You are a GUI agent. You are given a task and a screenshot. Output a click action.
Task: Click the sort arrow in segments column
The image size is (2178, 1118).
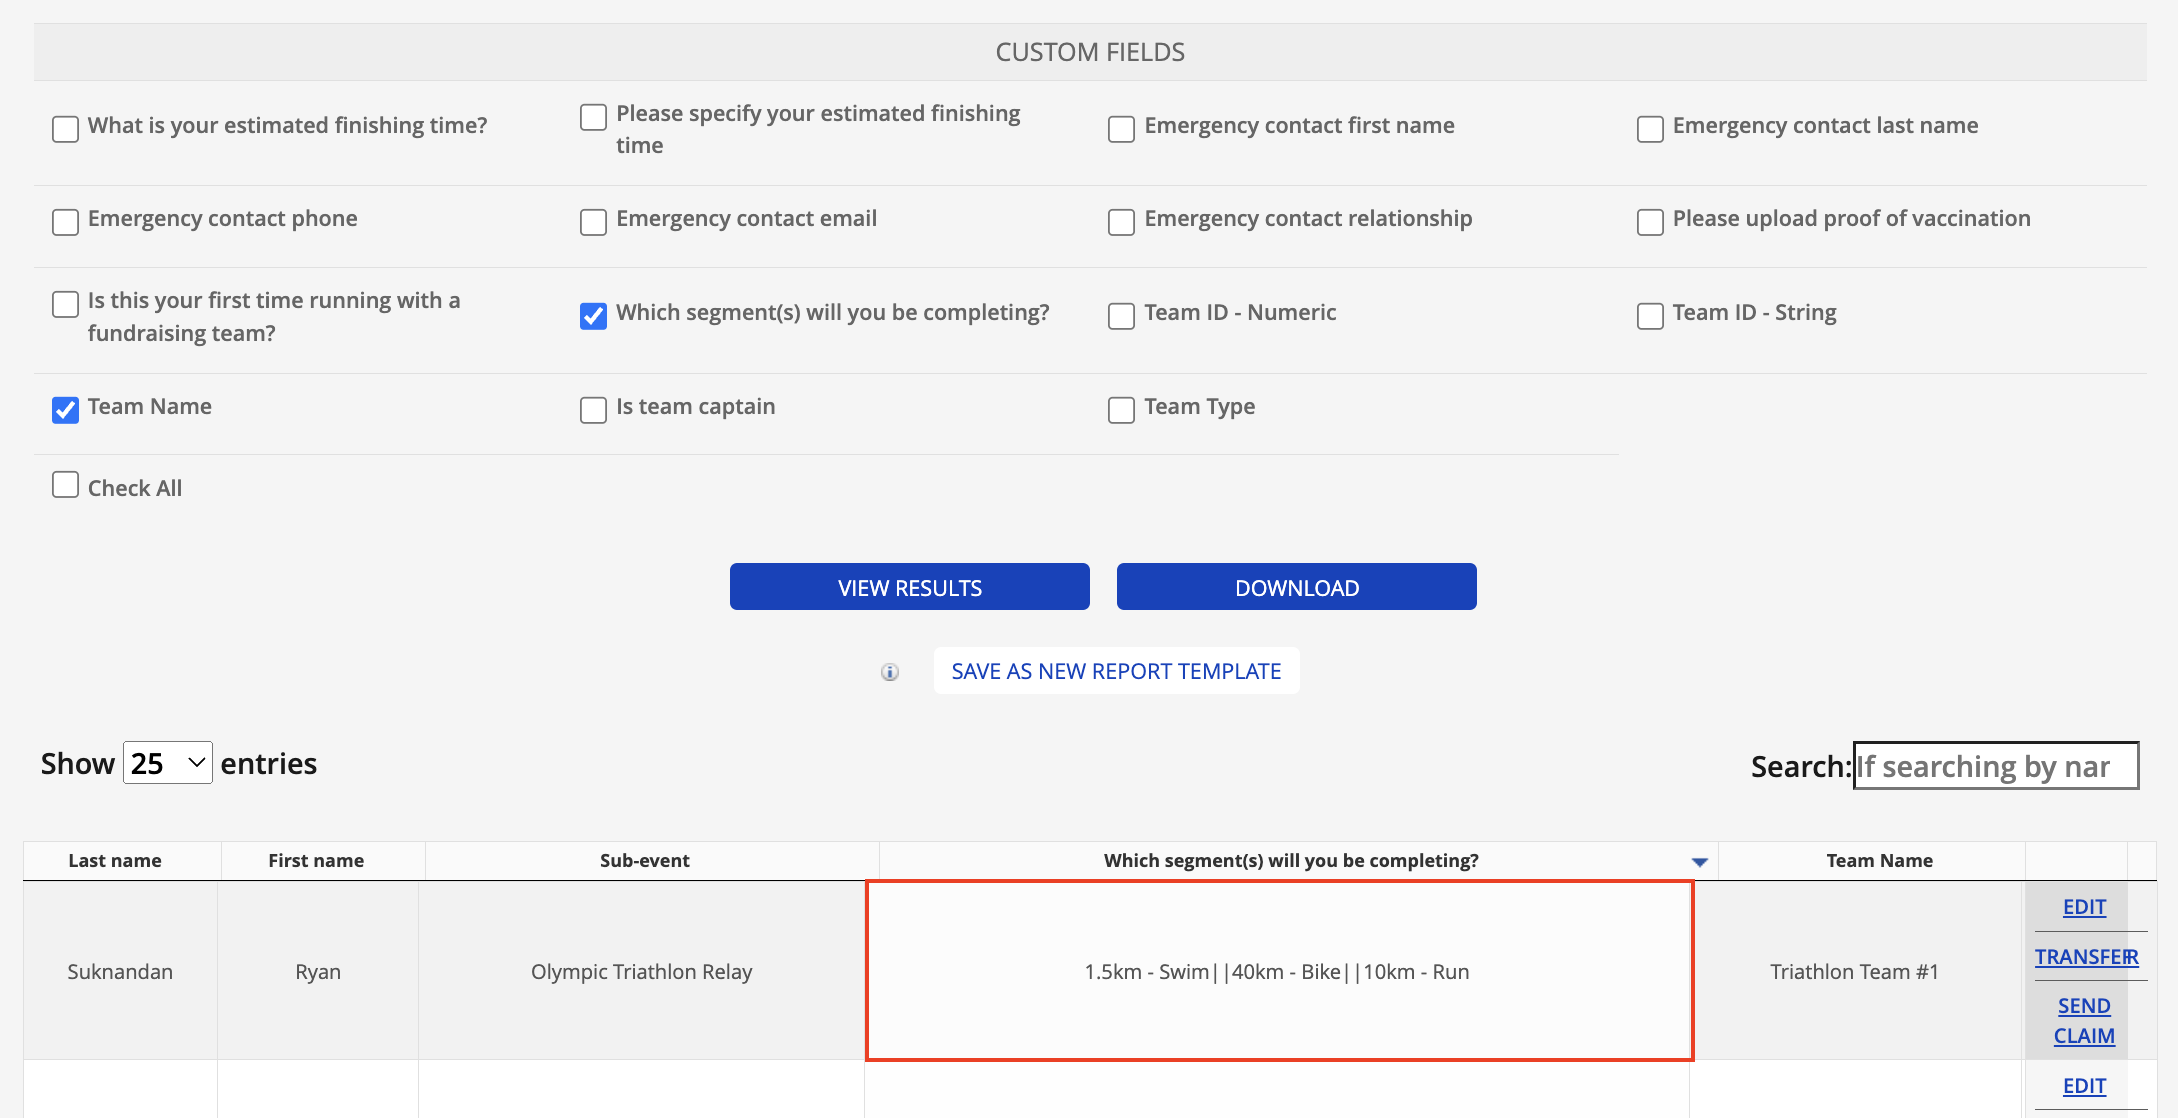1699,862
